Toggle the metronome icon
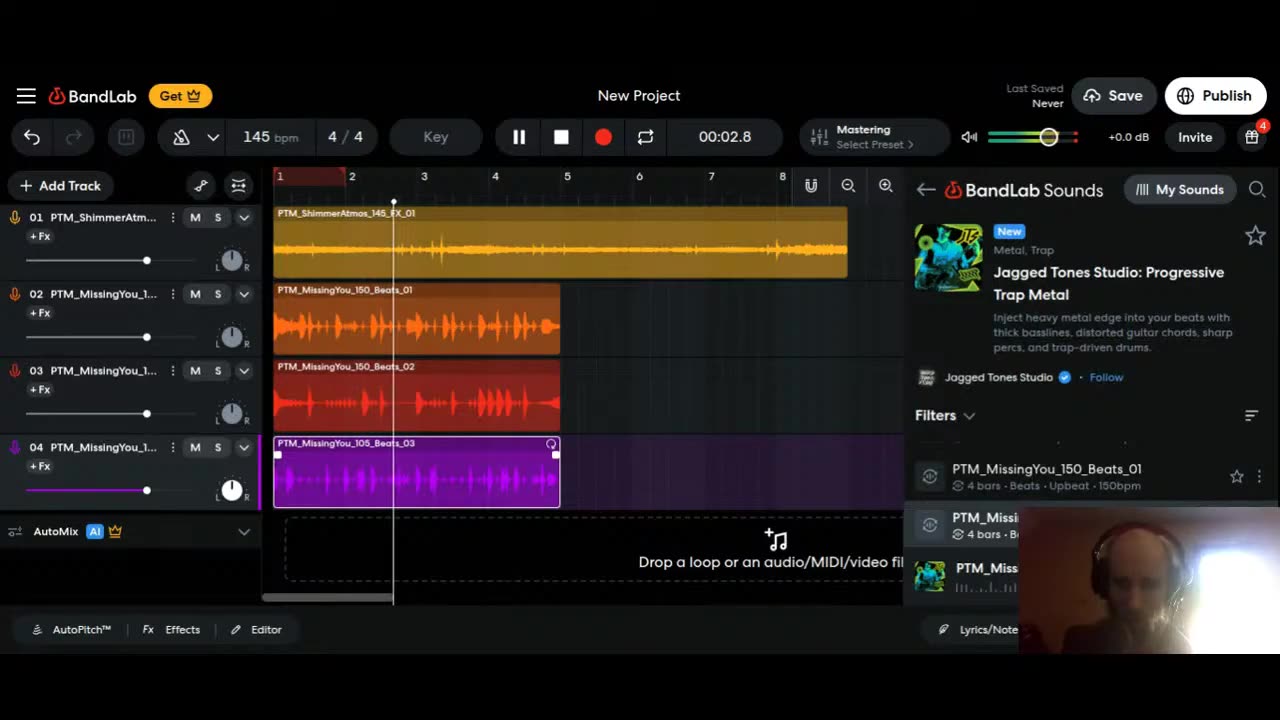This screenshot has width=1280, height=720. (181, 137)
